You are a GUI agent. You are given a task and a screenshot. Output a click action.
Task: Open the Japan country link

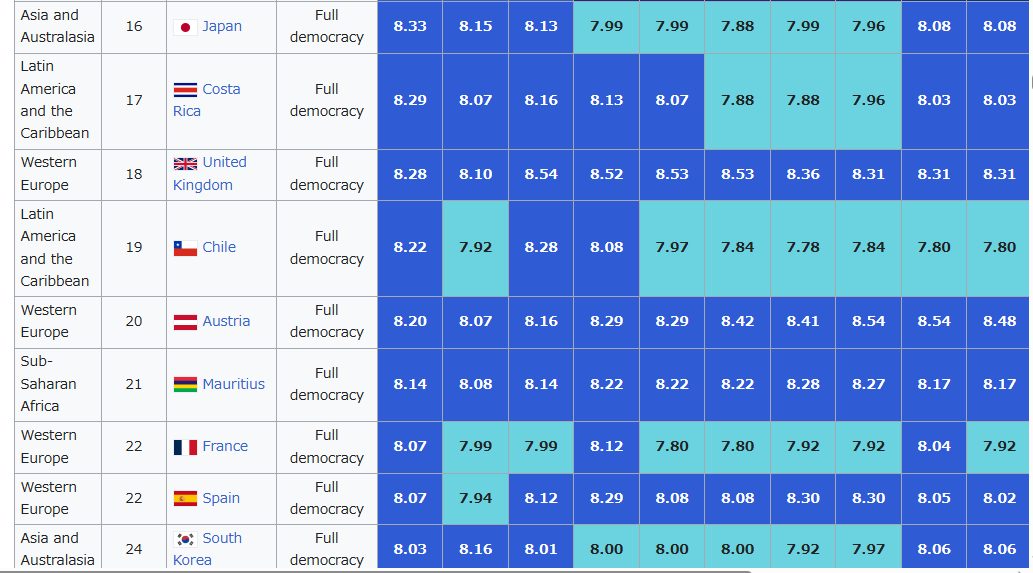click(222, 26)
